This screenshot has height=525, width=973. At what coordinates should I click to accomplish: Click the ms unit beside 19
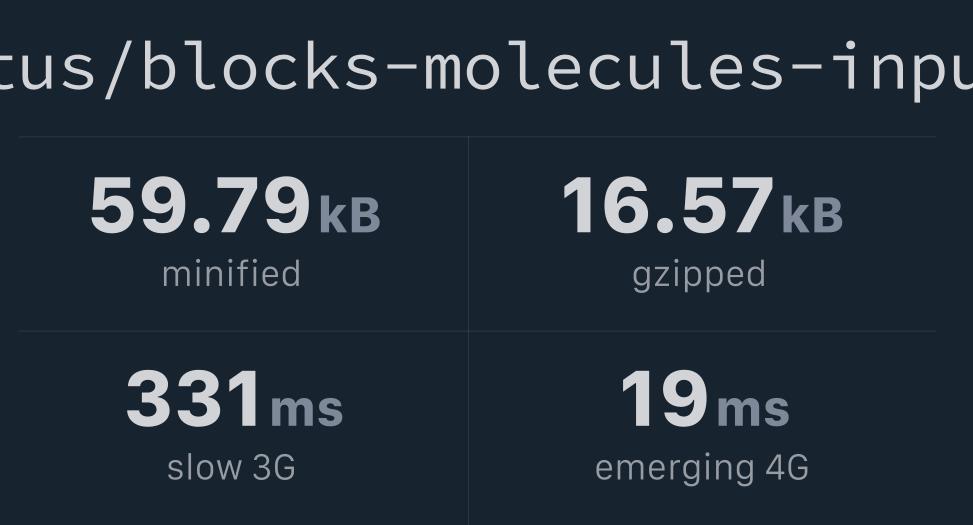click(x=753, y=409)
